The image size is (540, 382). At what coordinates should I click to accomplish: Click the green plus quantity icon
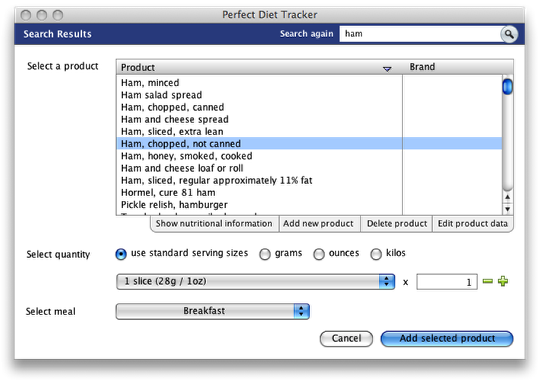503,281
